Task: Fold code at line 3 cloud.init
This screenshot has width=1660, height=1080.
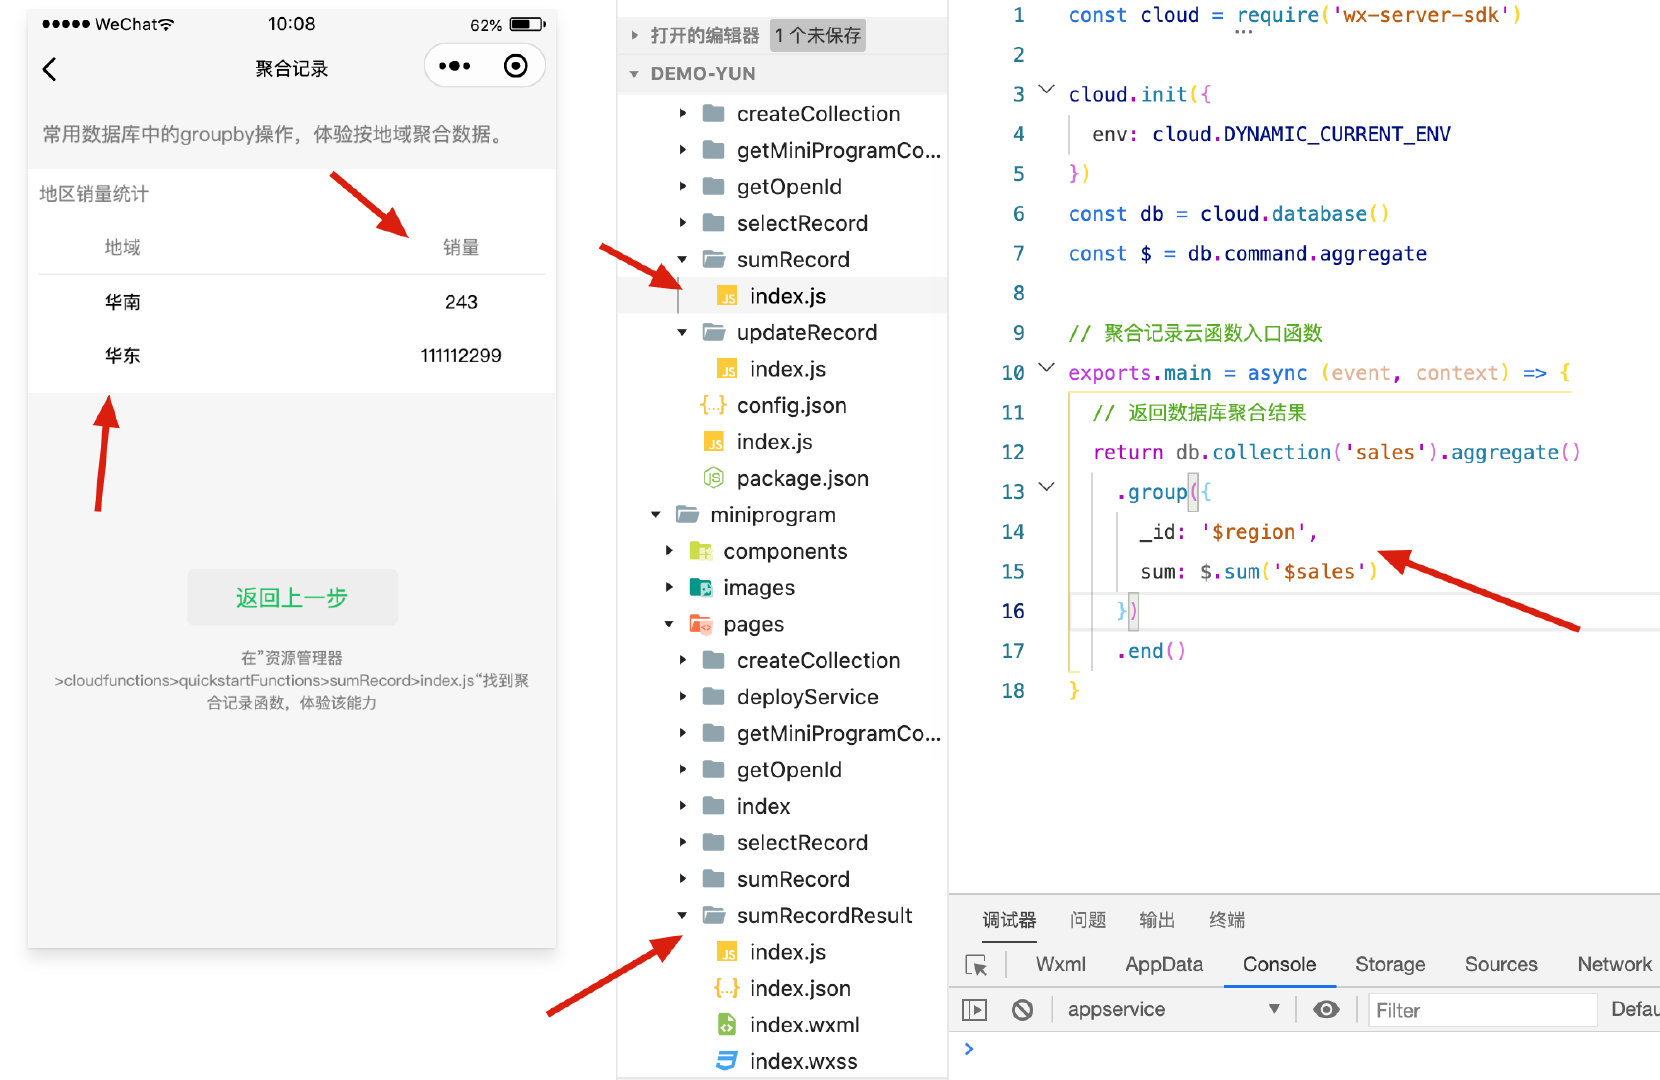Action: (1046, 90)
